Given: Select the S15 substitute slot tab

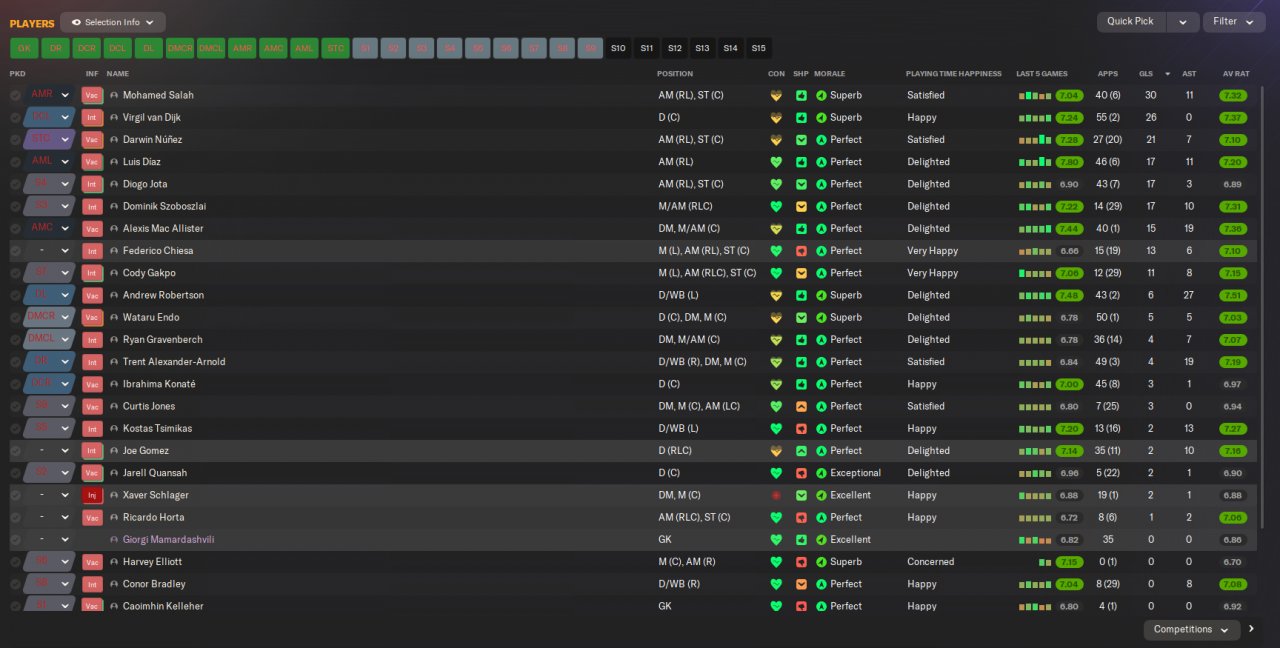Looking at the screenshot, I should pos(758,48).
